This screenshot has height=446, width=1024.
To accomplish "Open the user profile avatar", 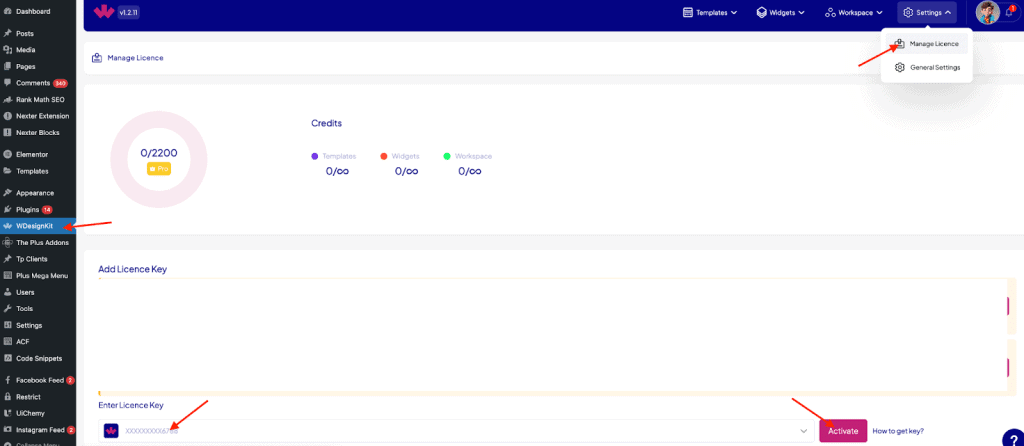I will point(987,13).
